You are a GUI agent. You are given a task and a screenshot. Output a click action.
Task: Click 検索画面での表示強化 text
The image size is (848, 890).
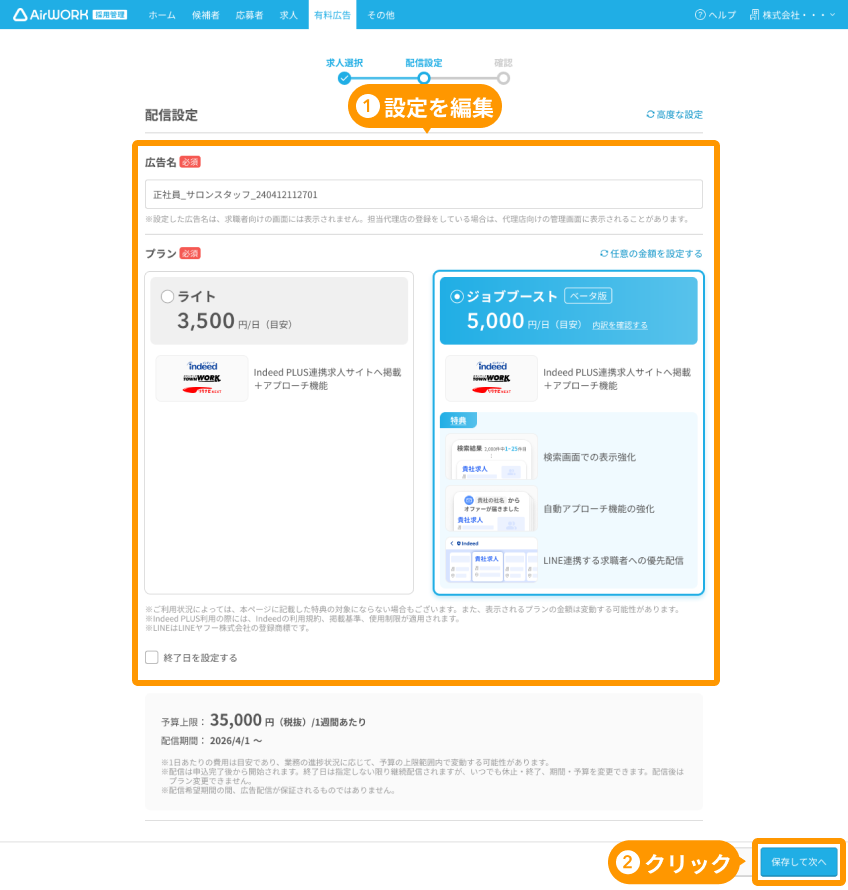pos(589,457)
